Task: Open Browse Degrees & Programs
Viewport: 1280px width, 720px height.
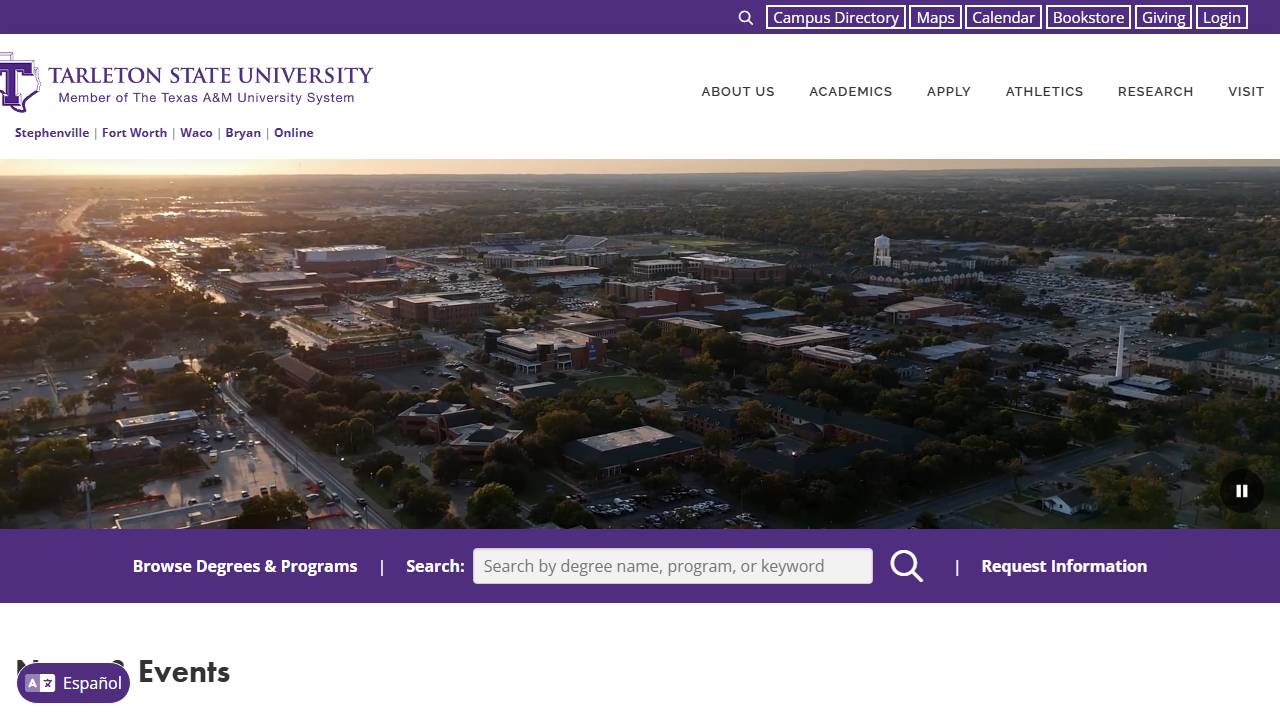Action: click(x=245, y=566)
